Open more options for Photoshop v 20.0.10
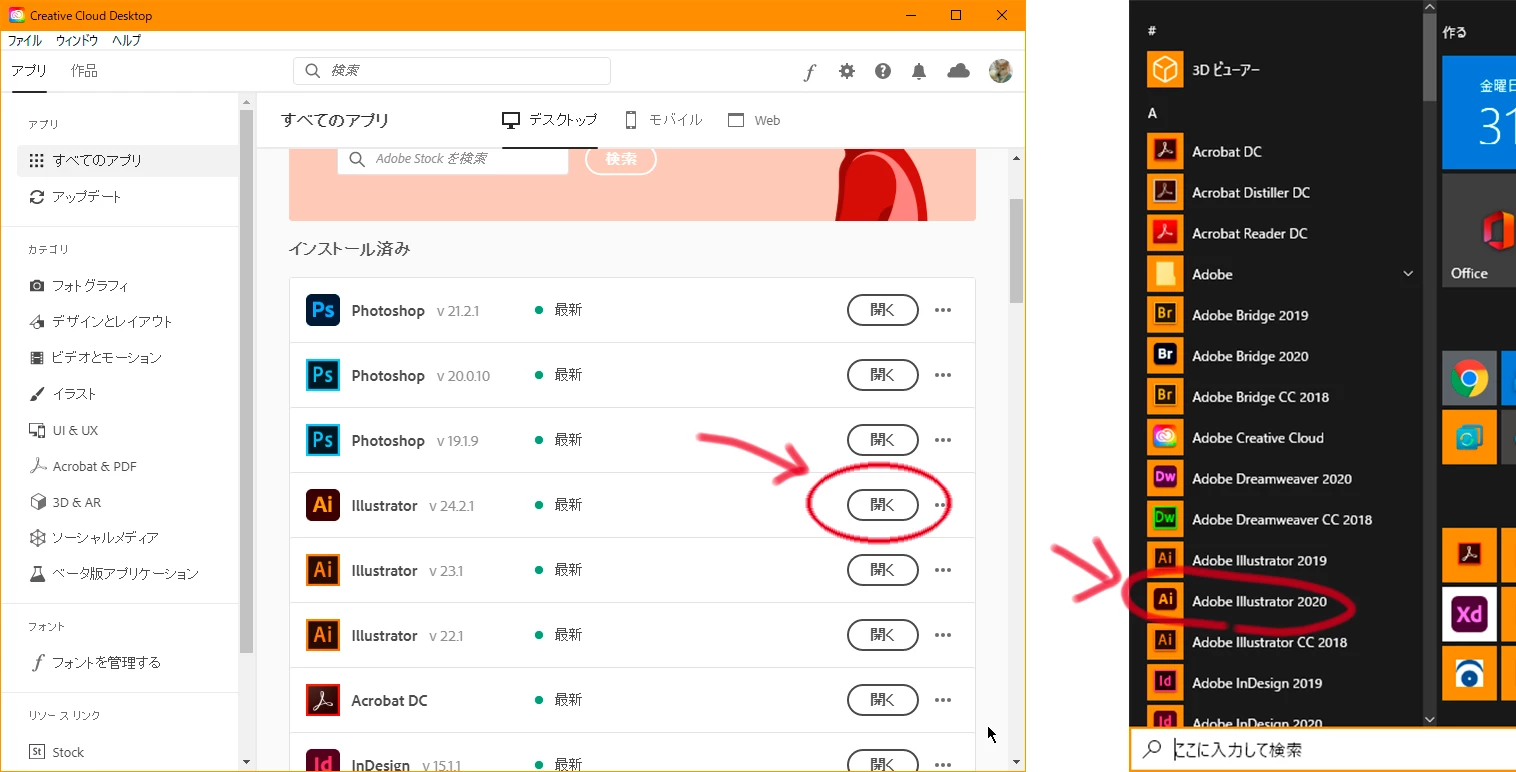This screenshot has width=1516, height=772. (942, 375)
